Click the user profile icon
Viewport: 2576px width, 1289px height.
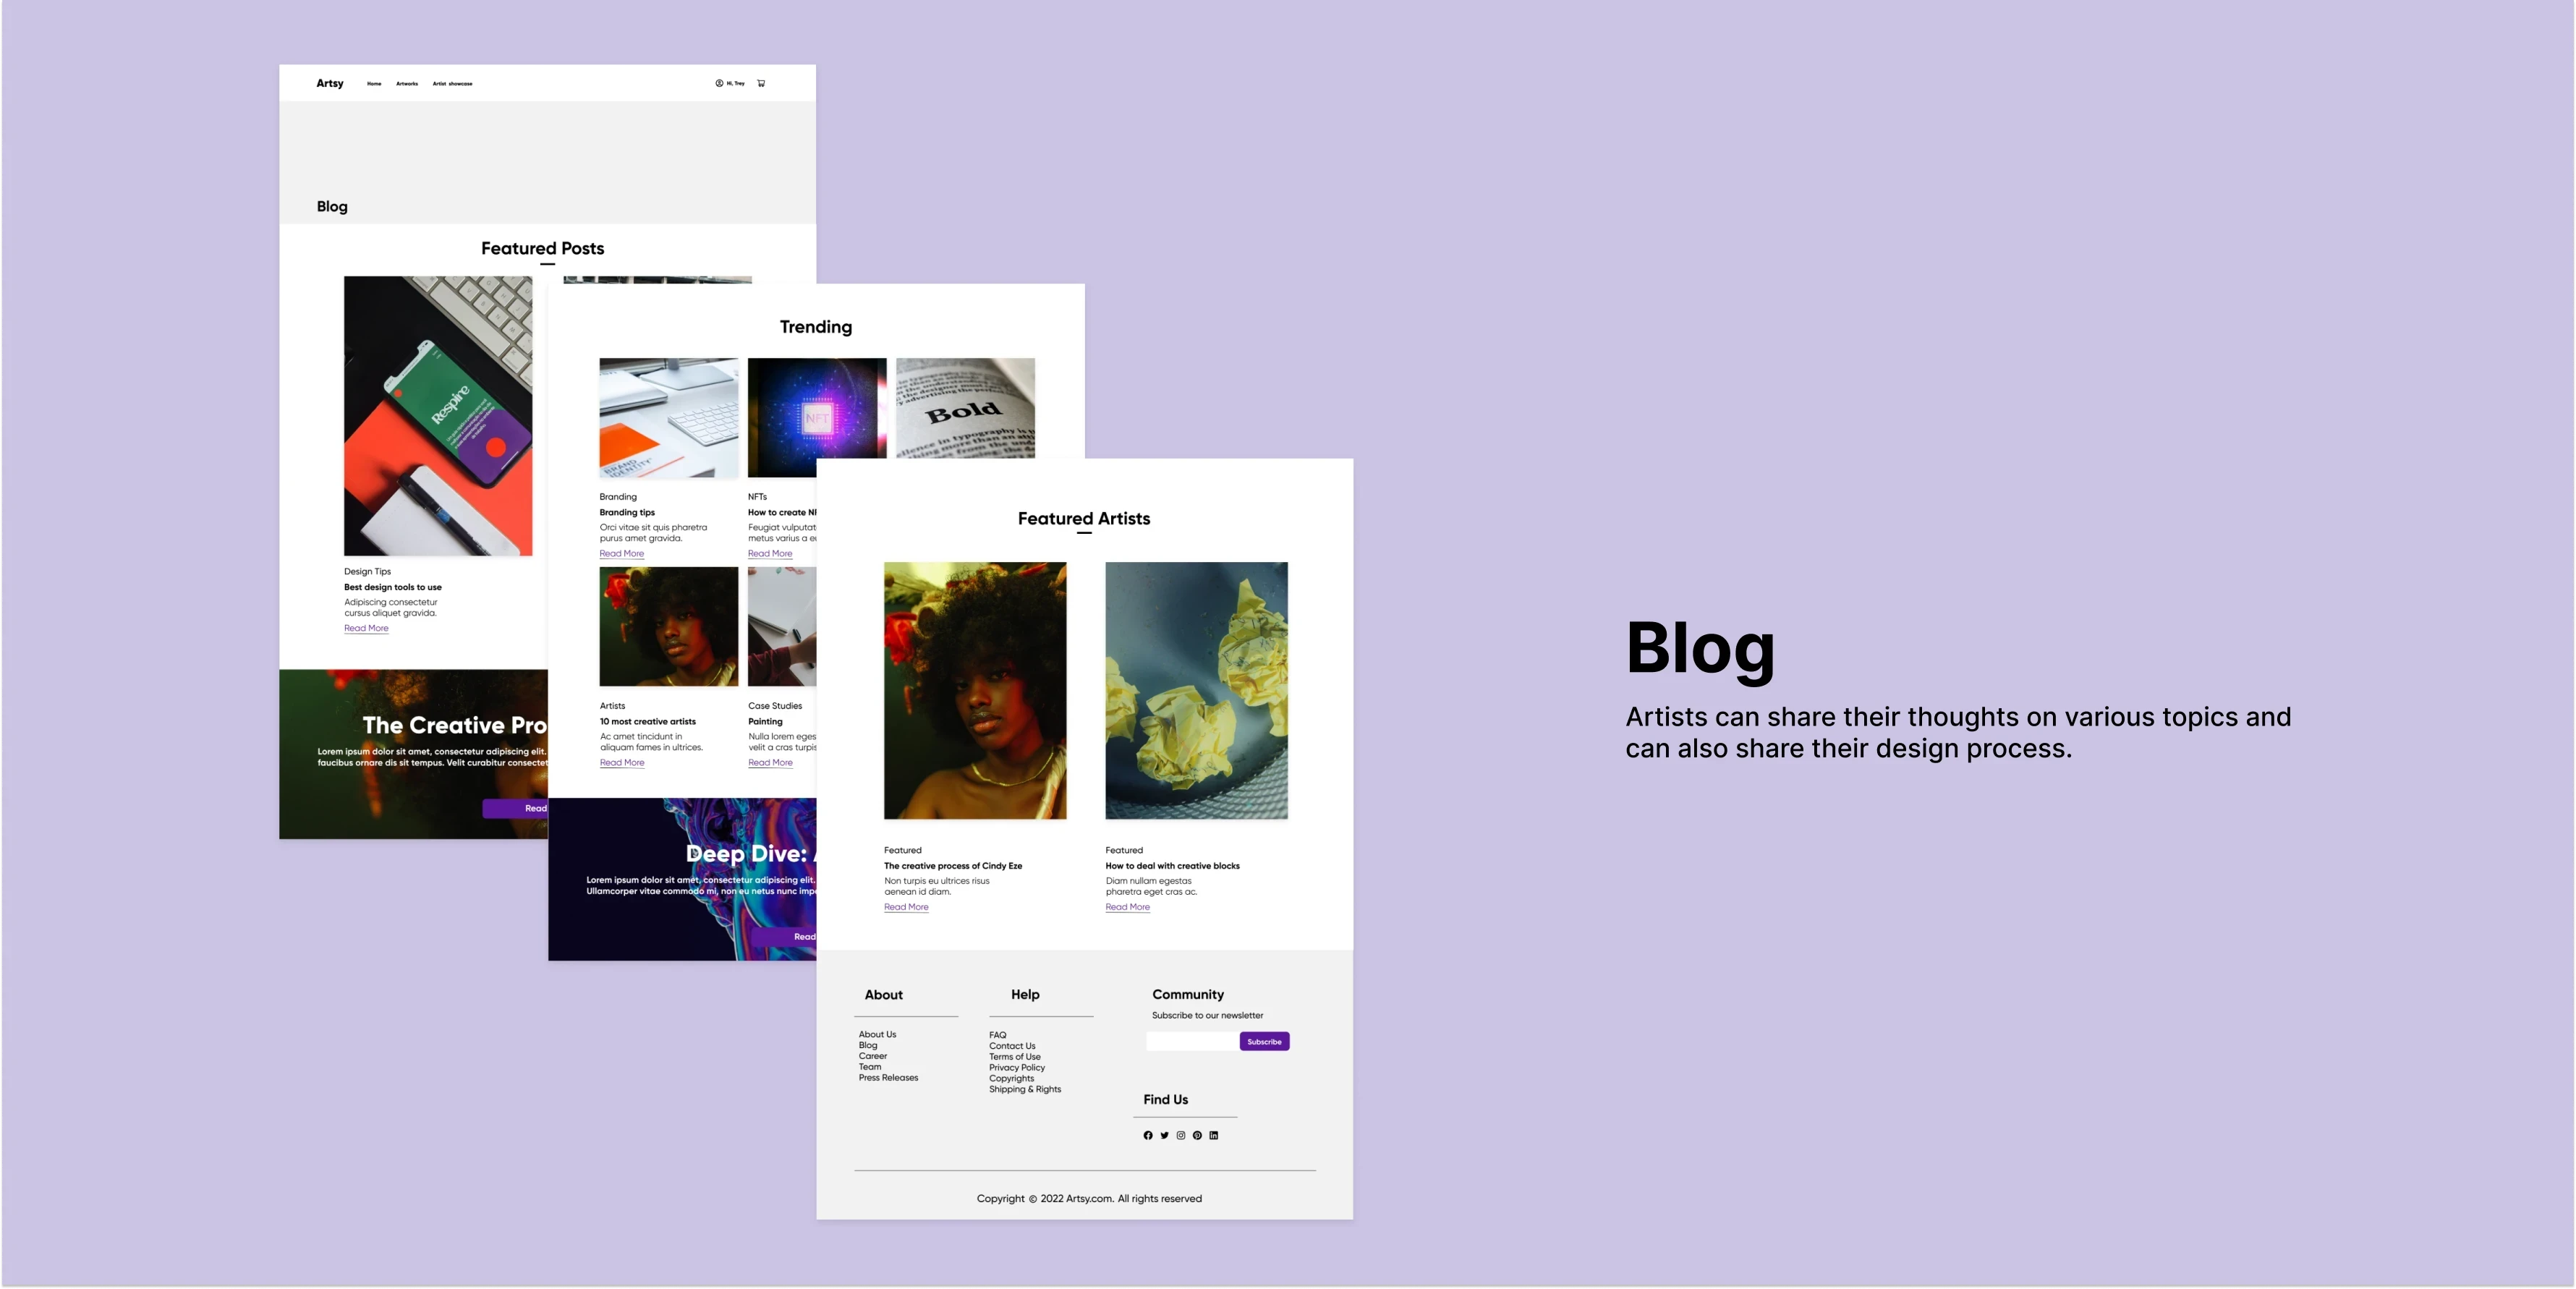coord(719,83)
